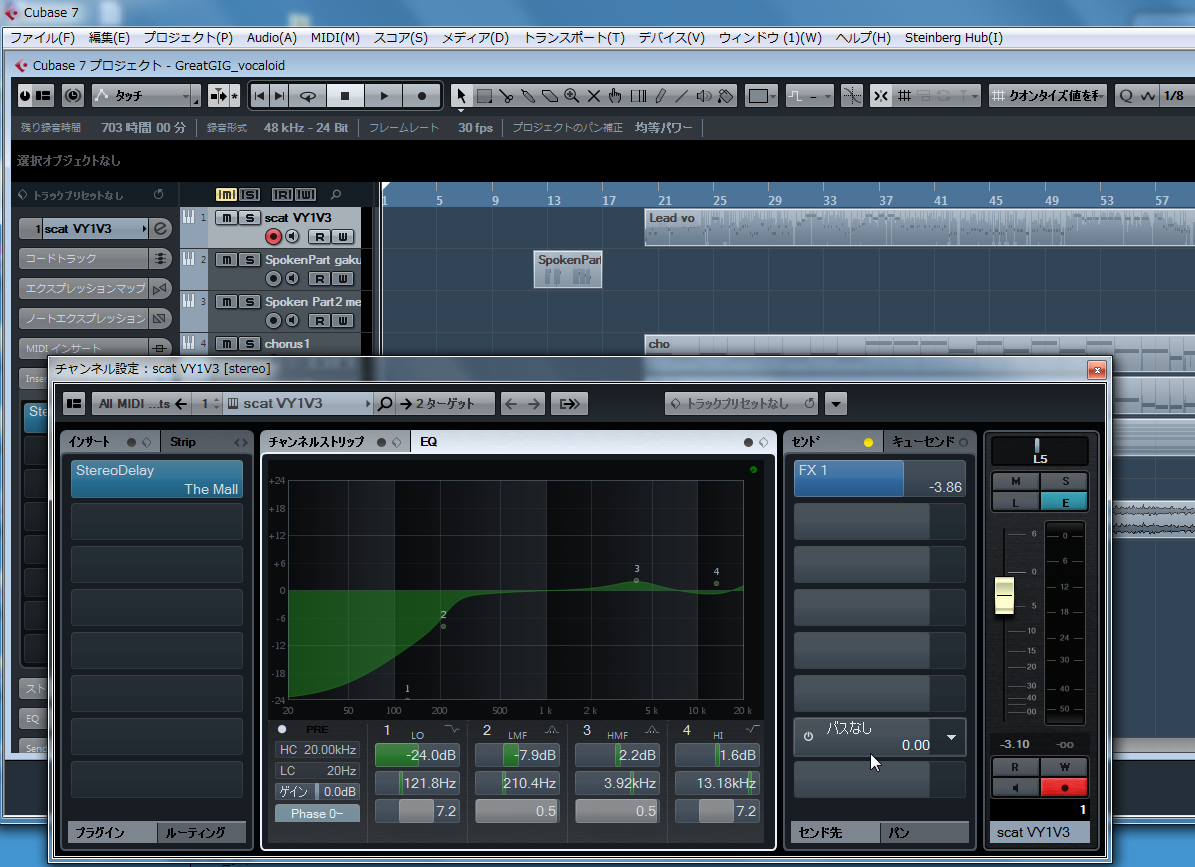Select the Object Selection arrow tool
This screenshot has height=867, width=1195.
(461, 96)
